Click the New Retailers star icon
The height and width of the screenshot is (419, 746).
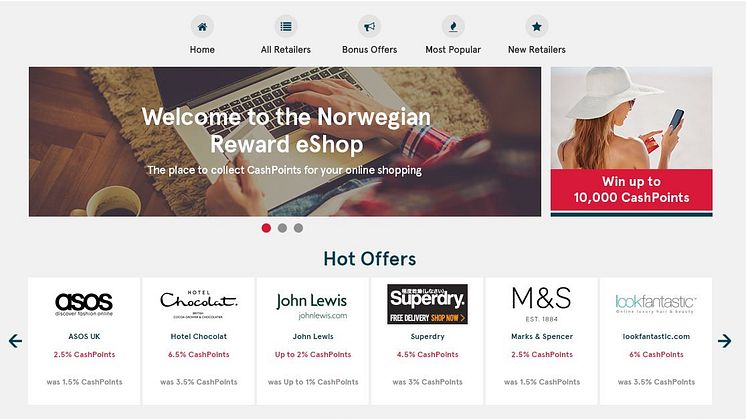pyautogui.click(x=537, y=27)
